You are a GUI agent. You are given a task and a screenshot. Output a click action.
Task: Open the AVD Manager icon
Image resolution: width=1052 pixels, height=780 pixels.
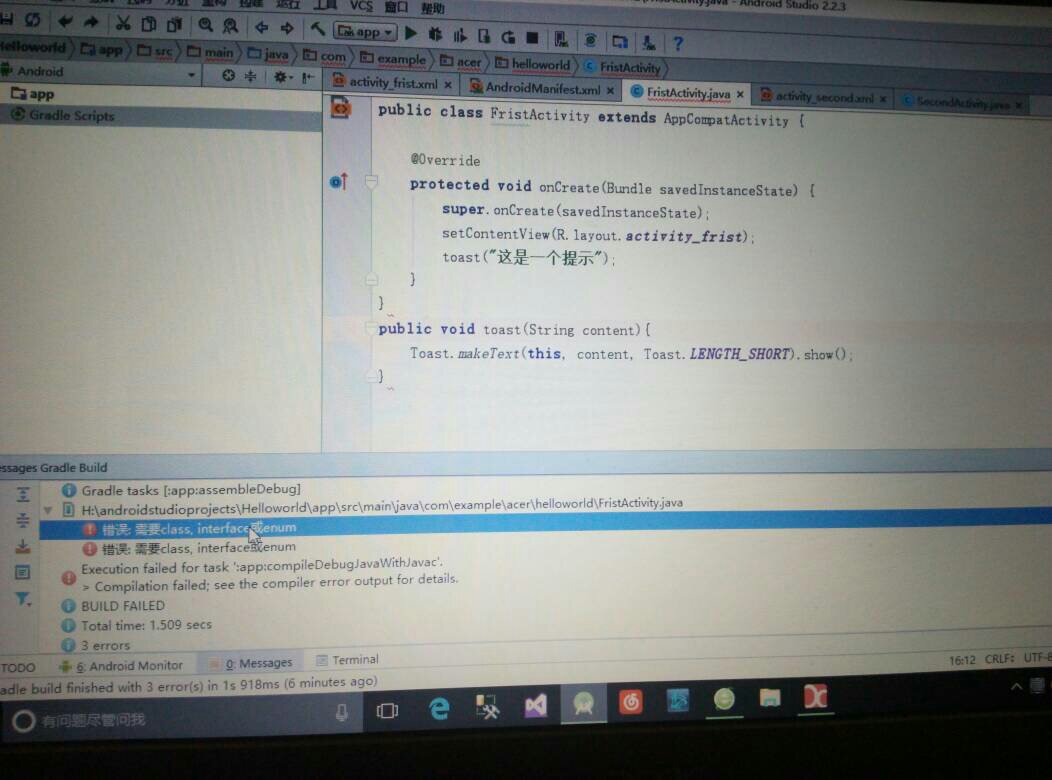(x=561, y=39)
